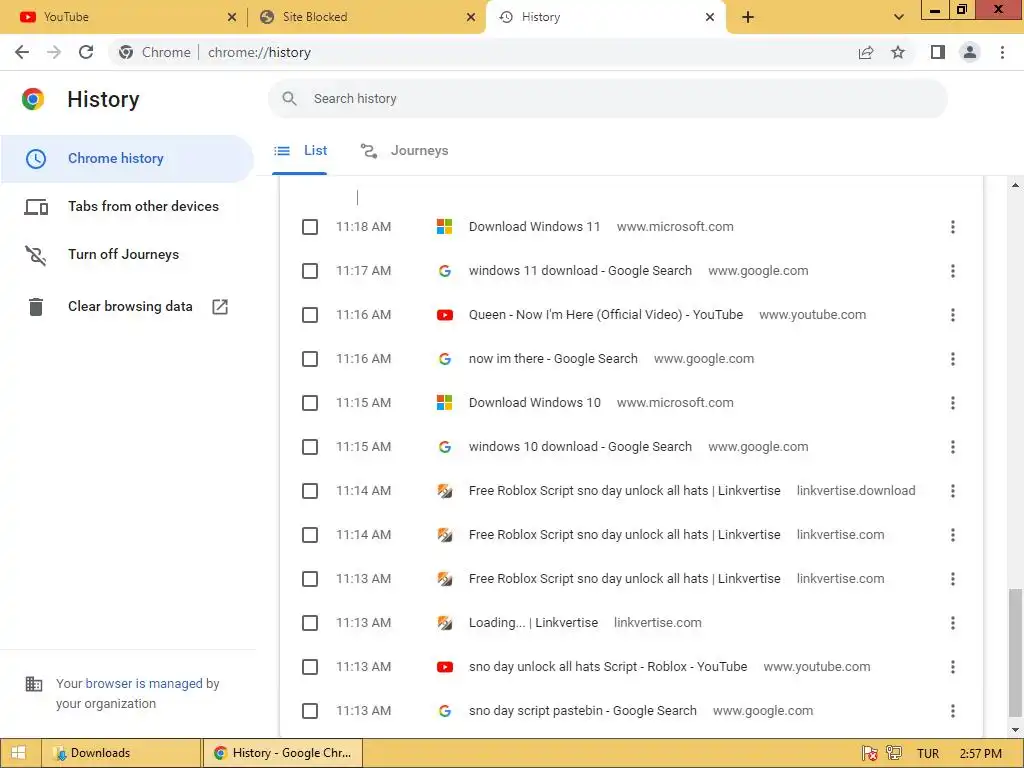1024x768 pixels.
Task: Open the side panel icon
Action: click(x=938, y=52)
